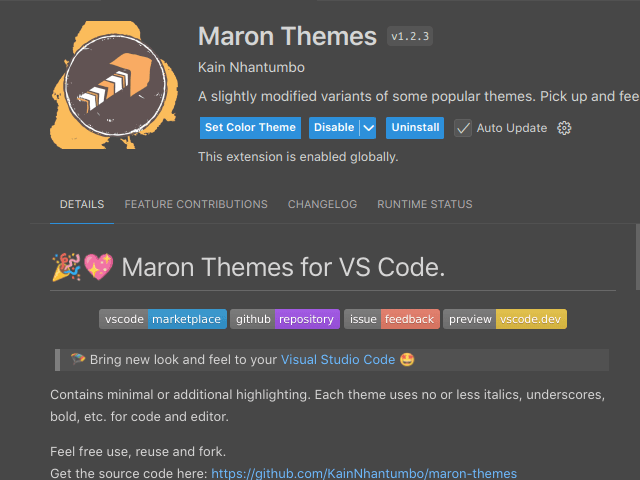Open the vscode marketplace badge
This screenshot has width=640, height=480.
click(163, 319)
